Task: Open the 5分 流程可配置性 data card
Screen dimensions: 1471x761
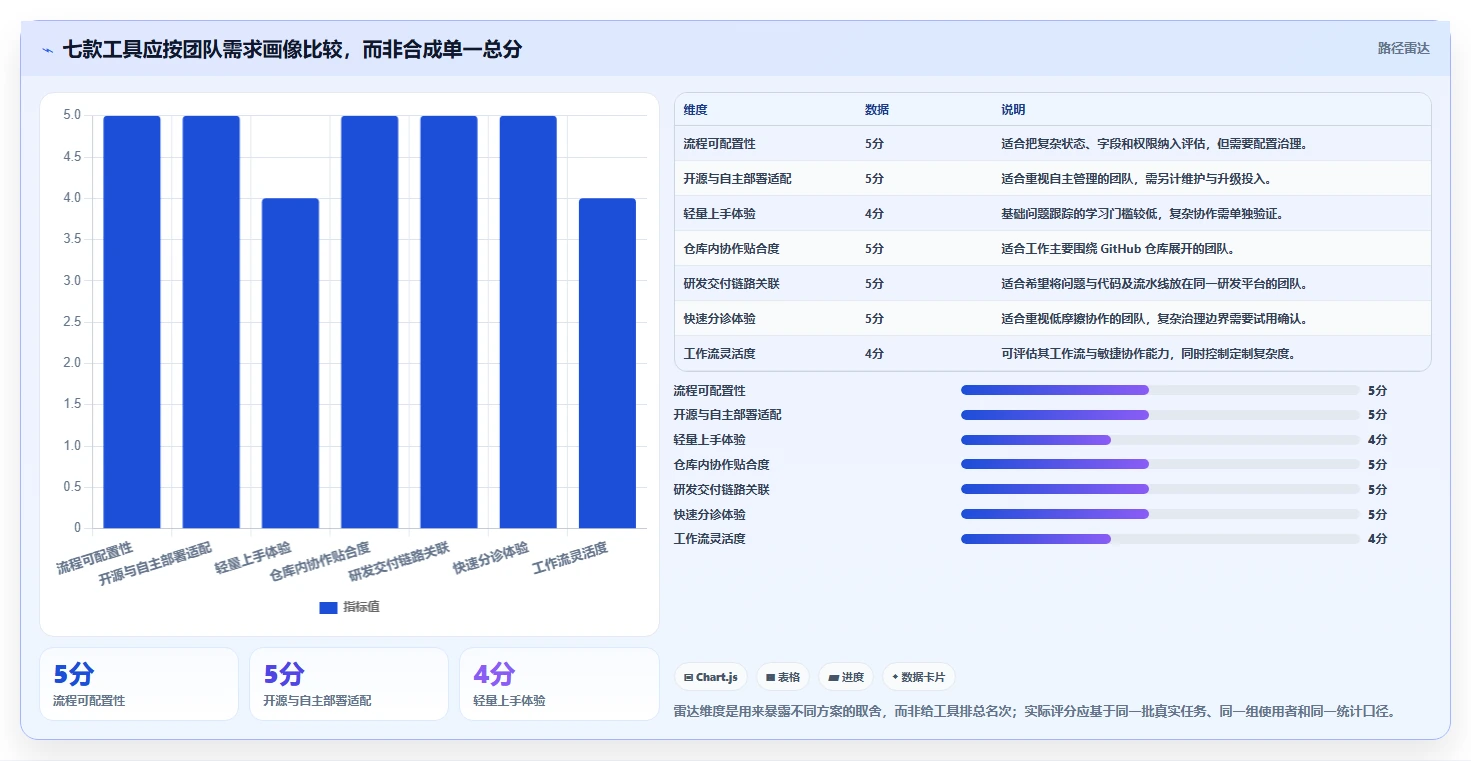Action: 139,684
